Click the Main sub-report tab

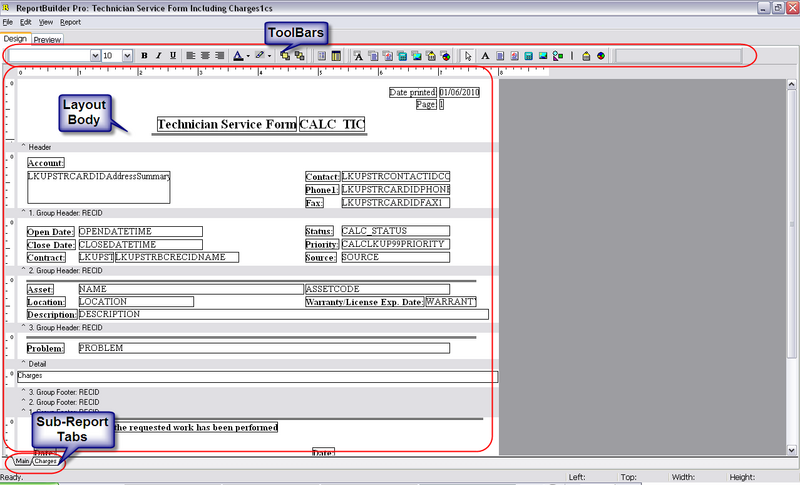pos(22,461)
